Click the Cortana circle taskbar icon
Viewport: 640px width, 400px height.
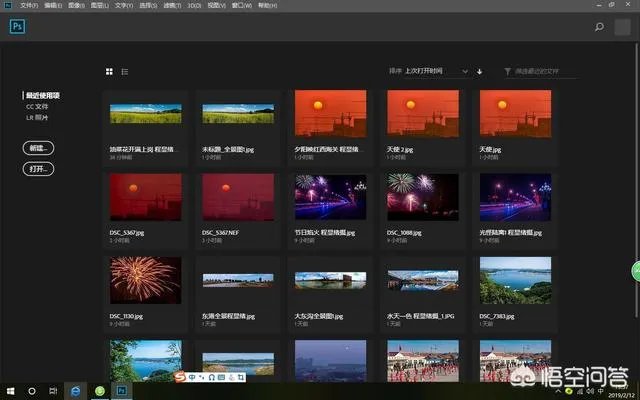(31, 391)
